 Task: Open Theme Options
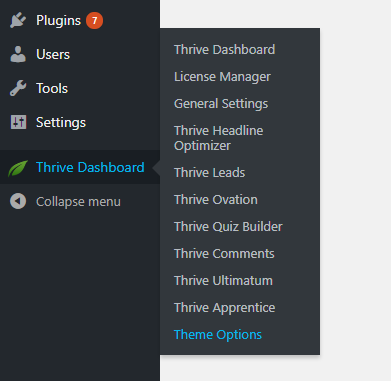[218, 335]
